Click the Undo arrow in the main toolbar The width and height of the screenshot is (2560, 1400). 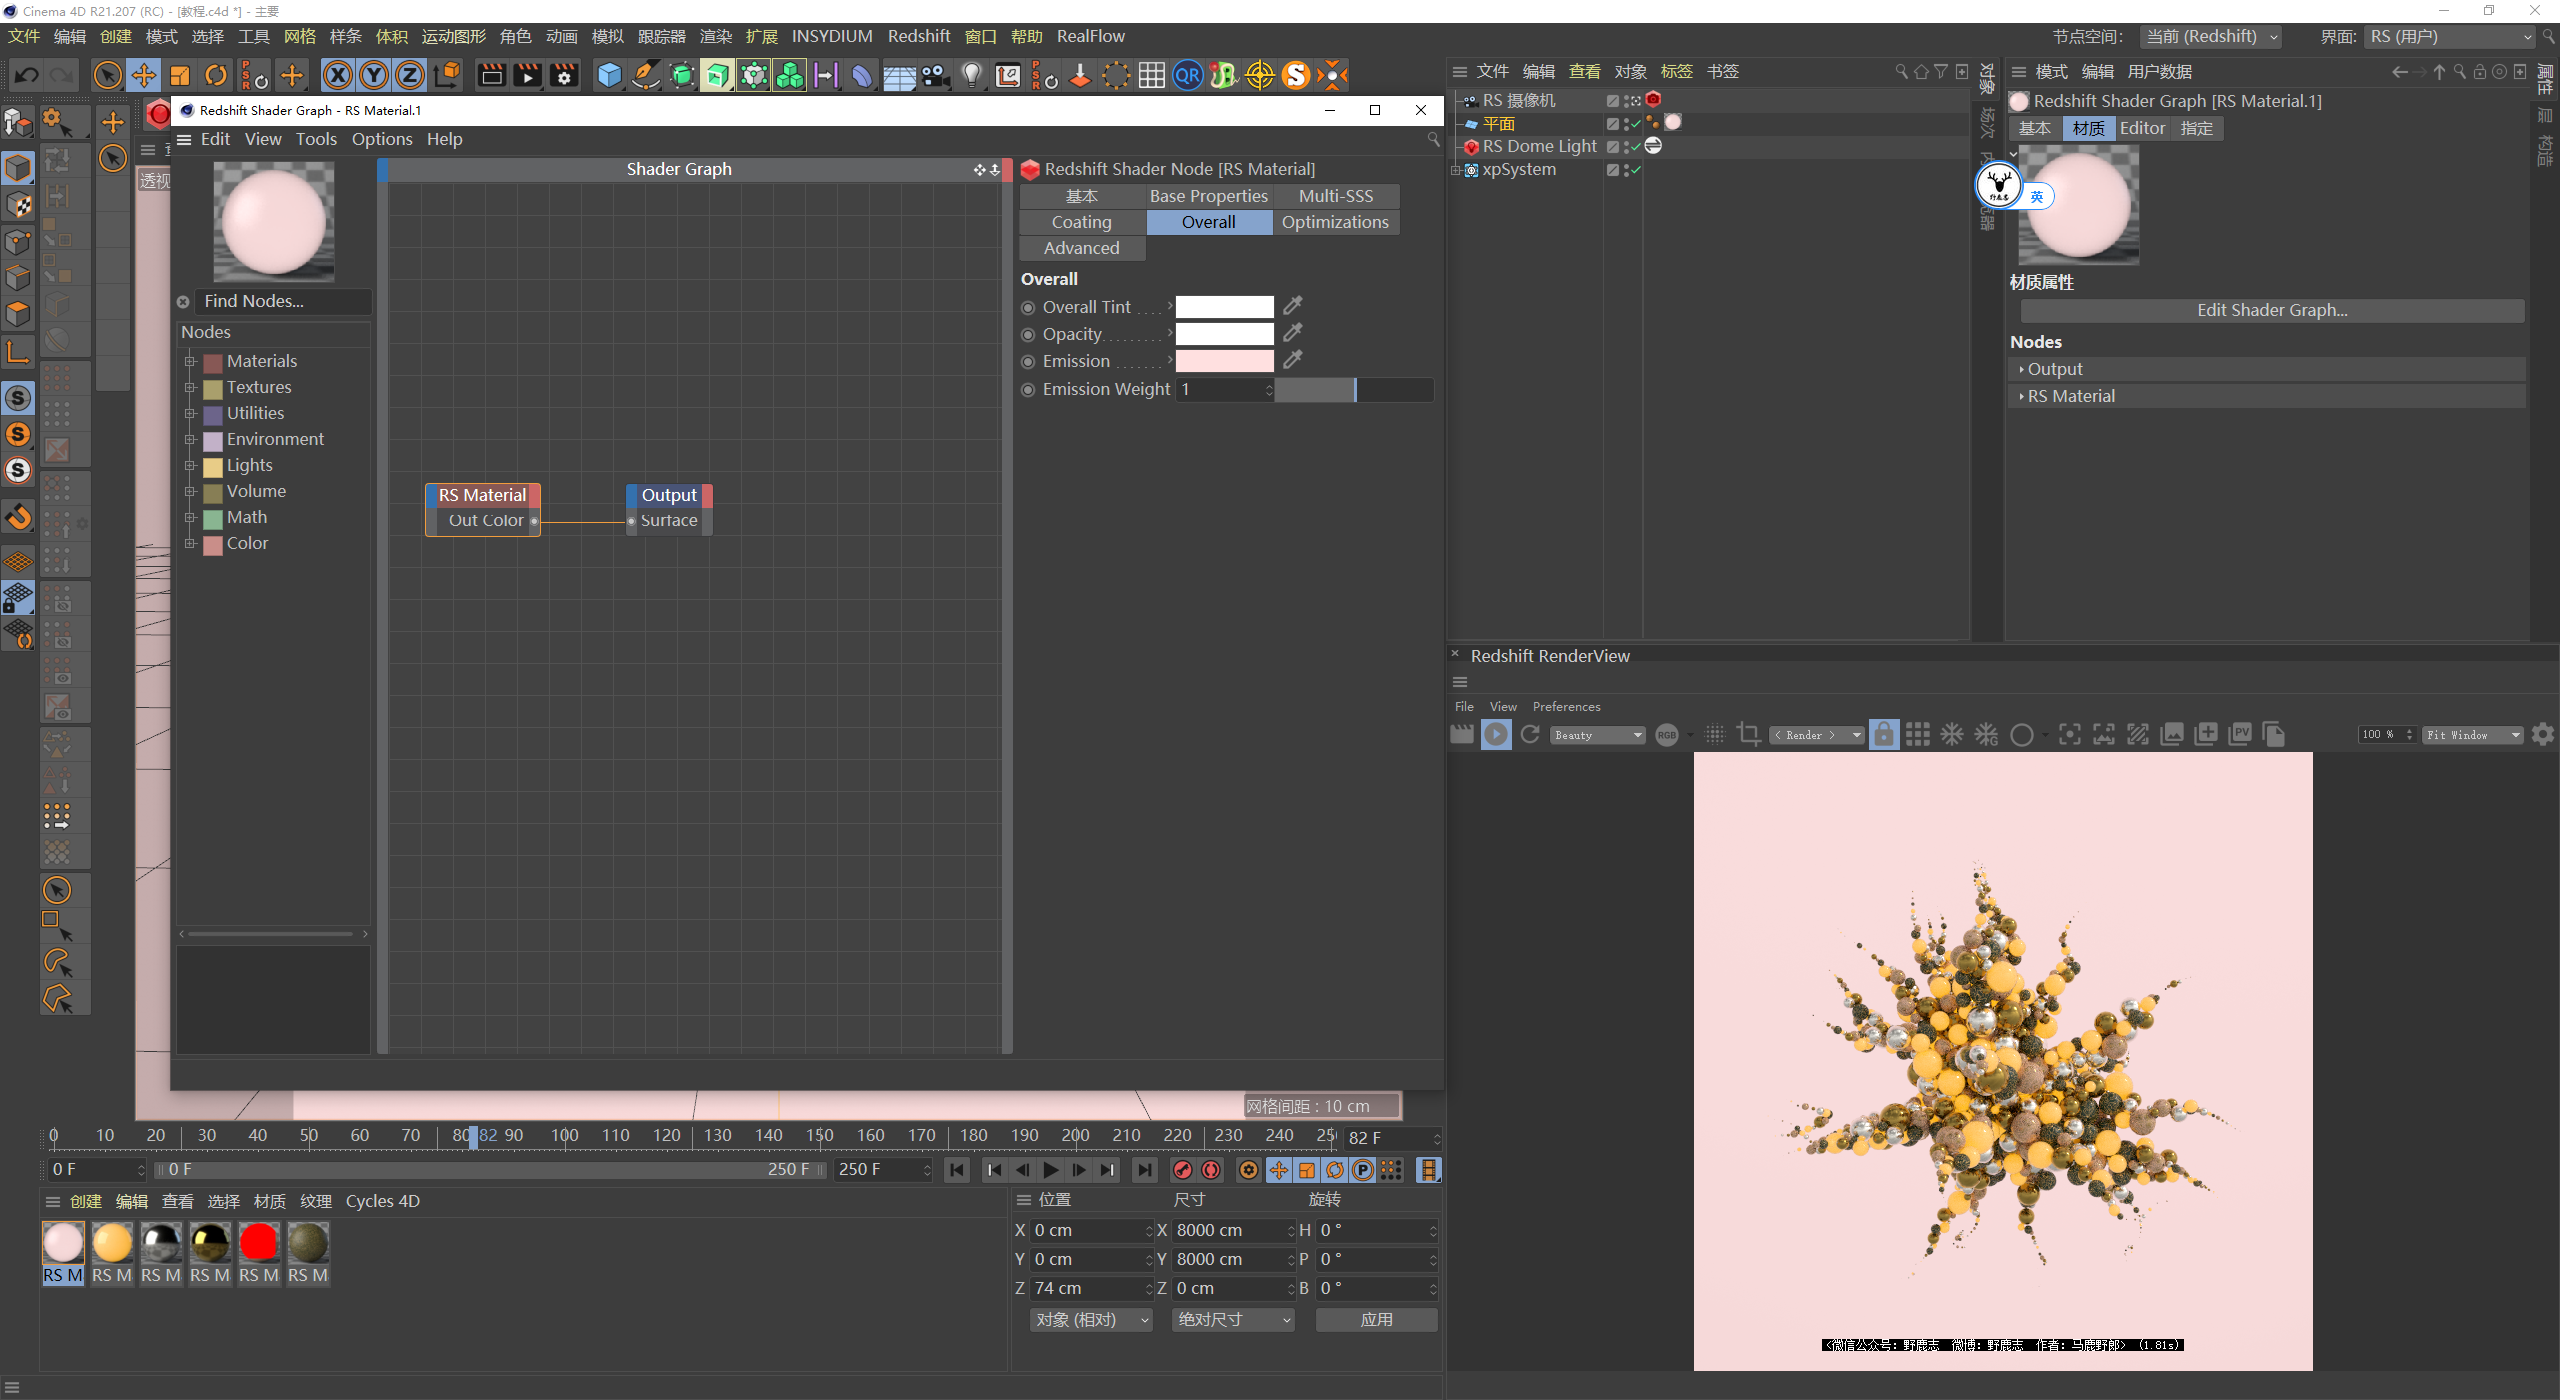(27, 75)
